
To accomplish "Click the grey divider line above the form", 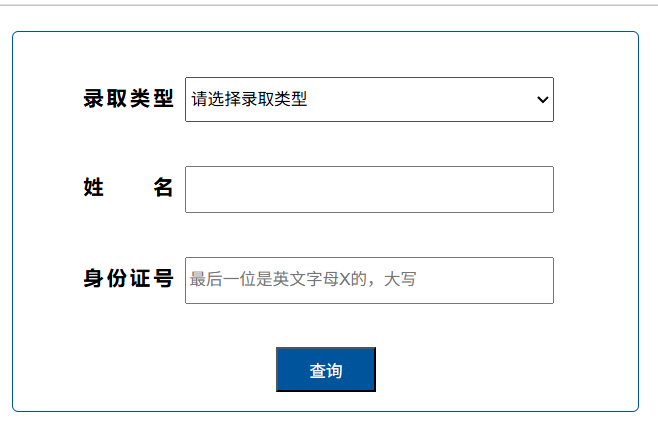I will click(329, 5).
